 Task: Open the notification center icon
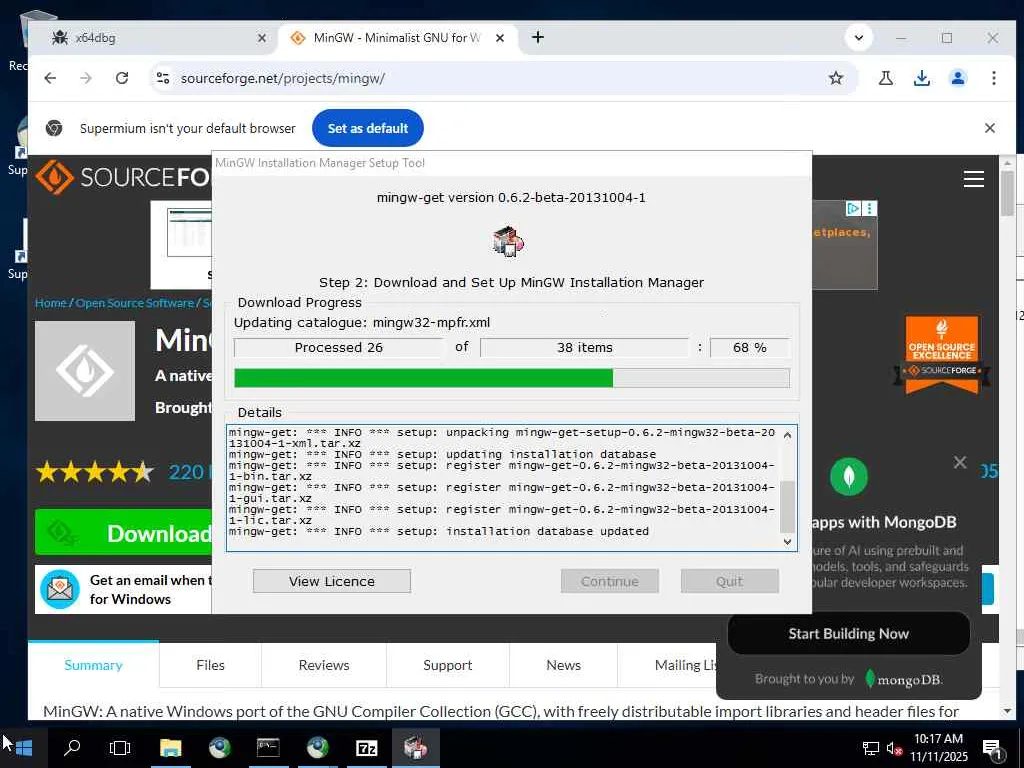992,749
